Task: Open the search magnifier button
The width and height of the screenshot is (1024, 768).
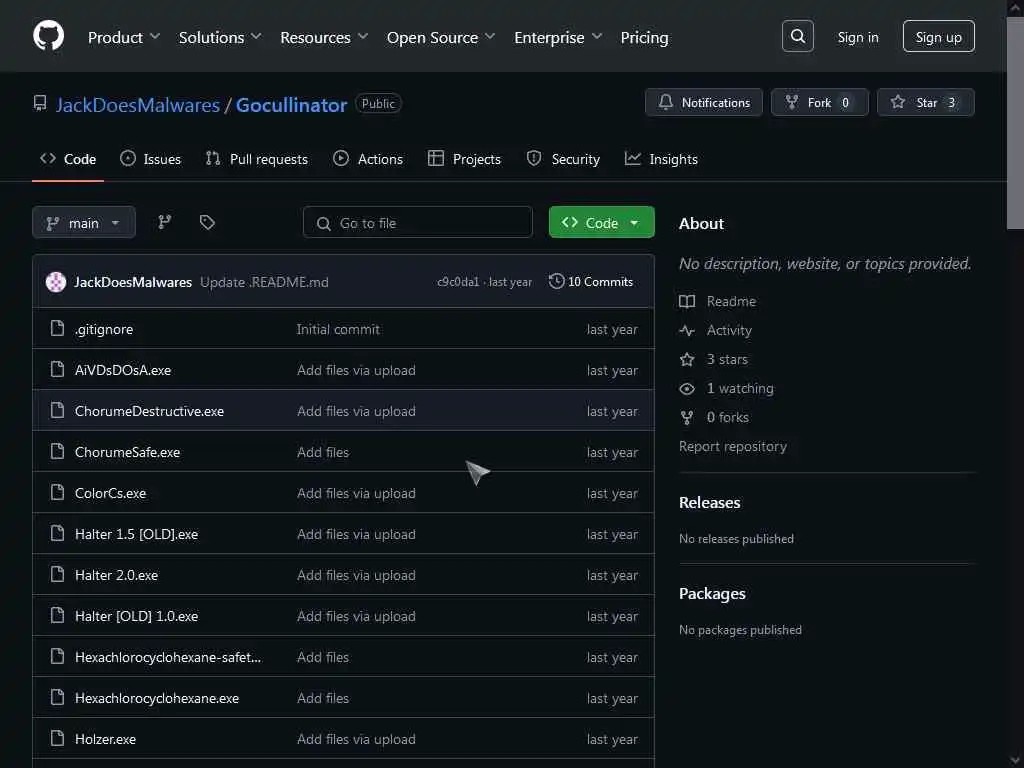Action: pos(797,37)
